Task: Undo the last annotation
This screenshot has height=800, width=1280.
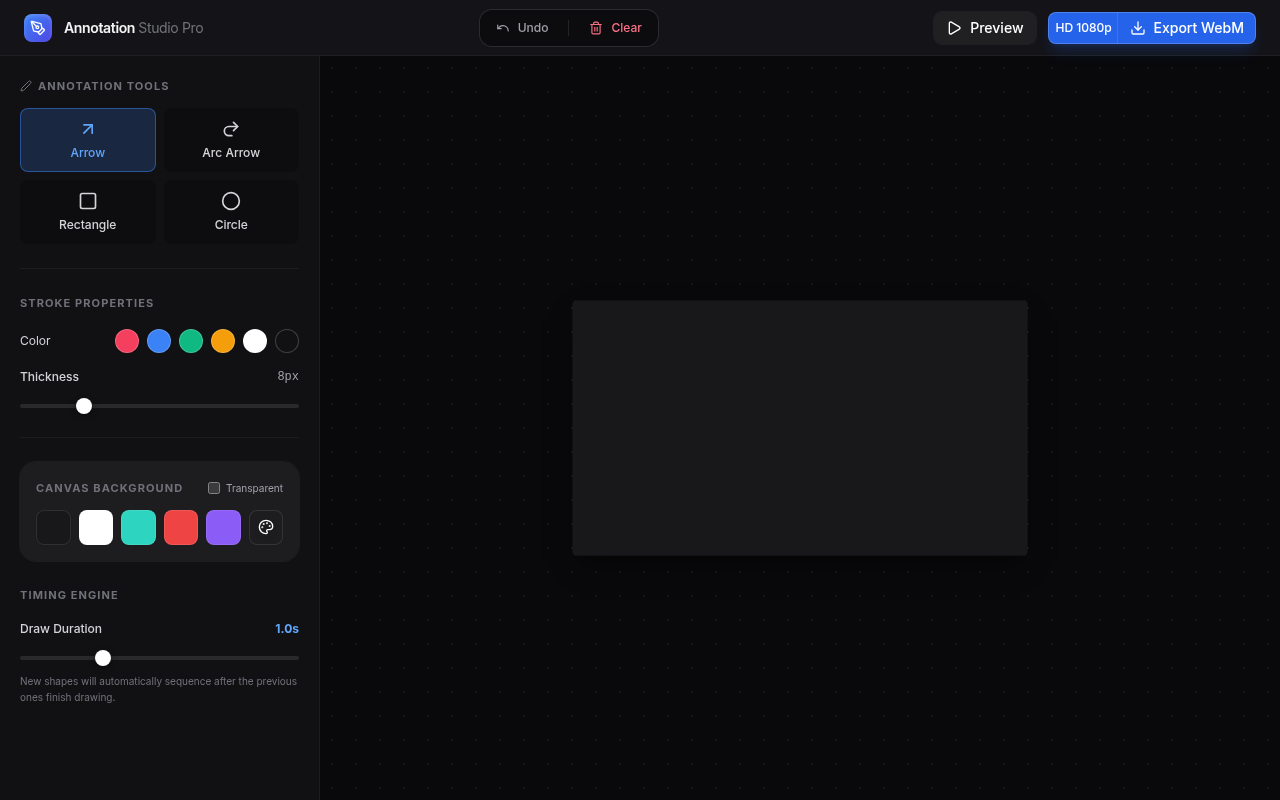Action: click(523, 28)
